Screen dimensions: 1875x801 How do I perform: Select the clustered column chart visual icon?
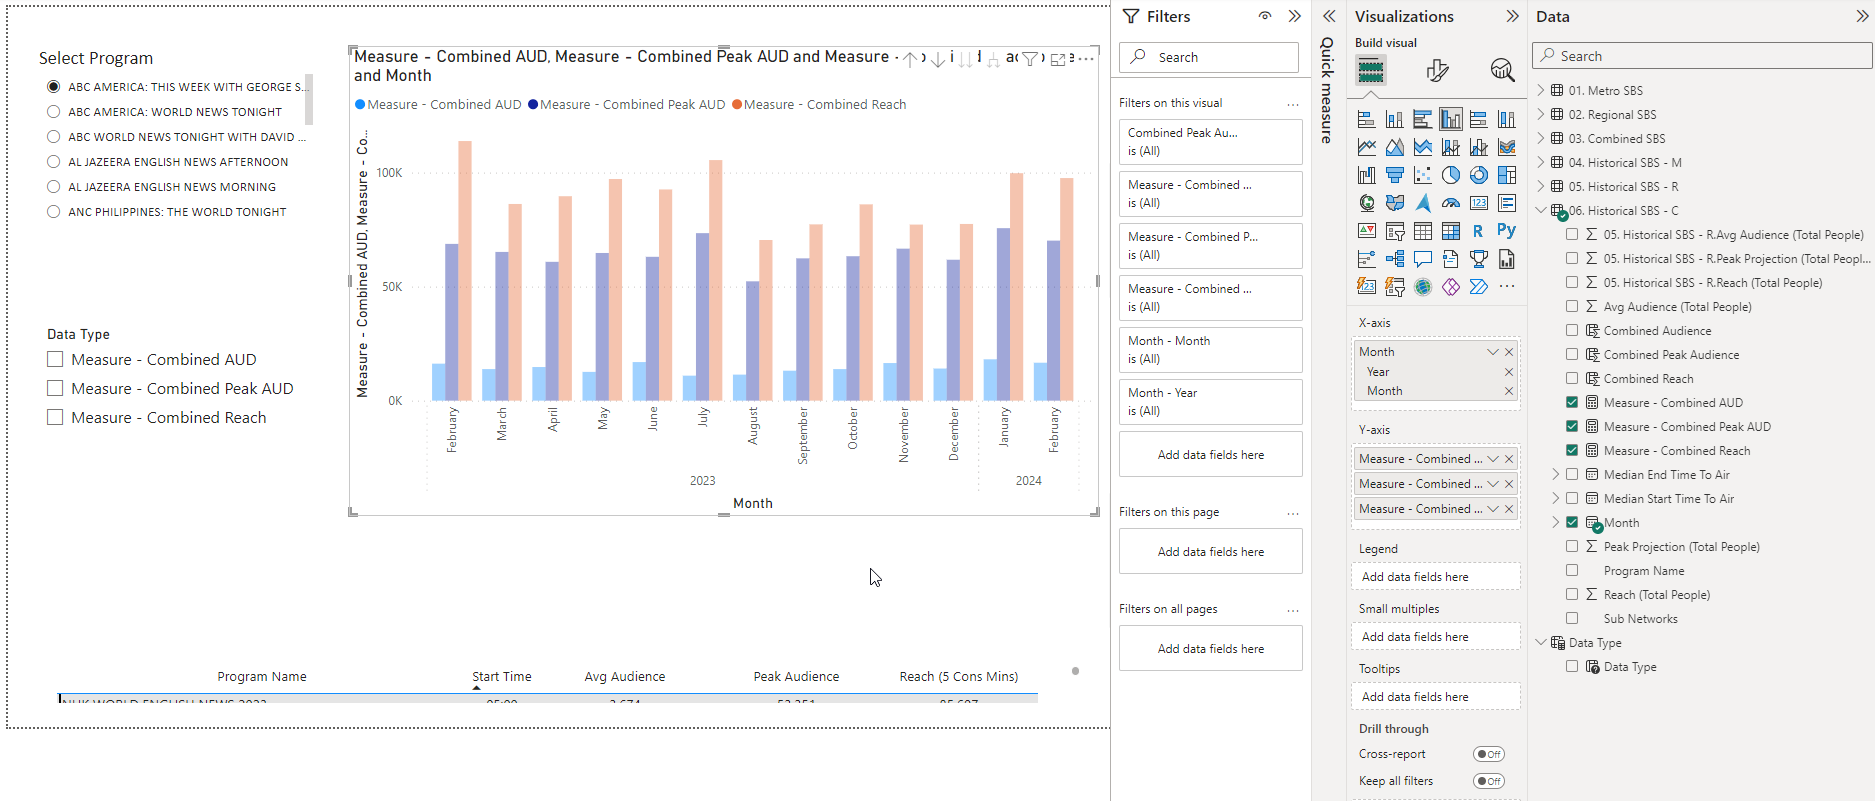(x=1451, y=120)
